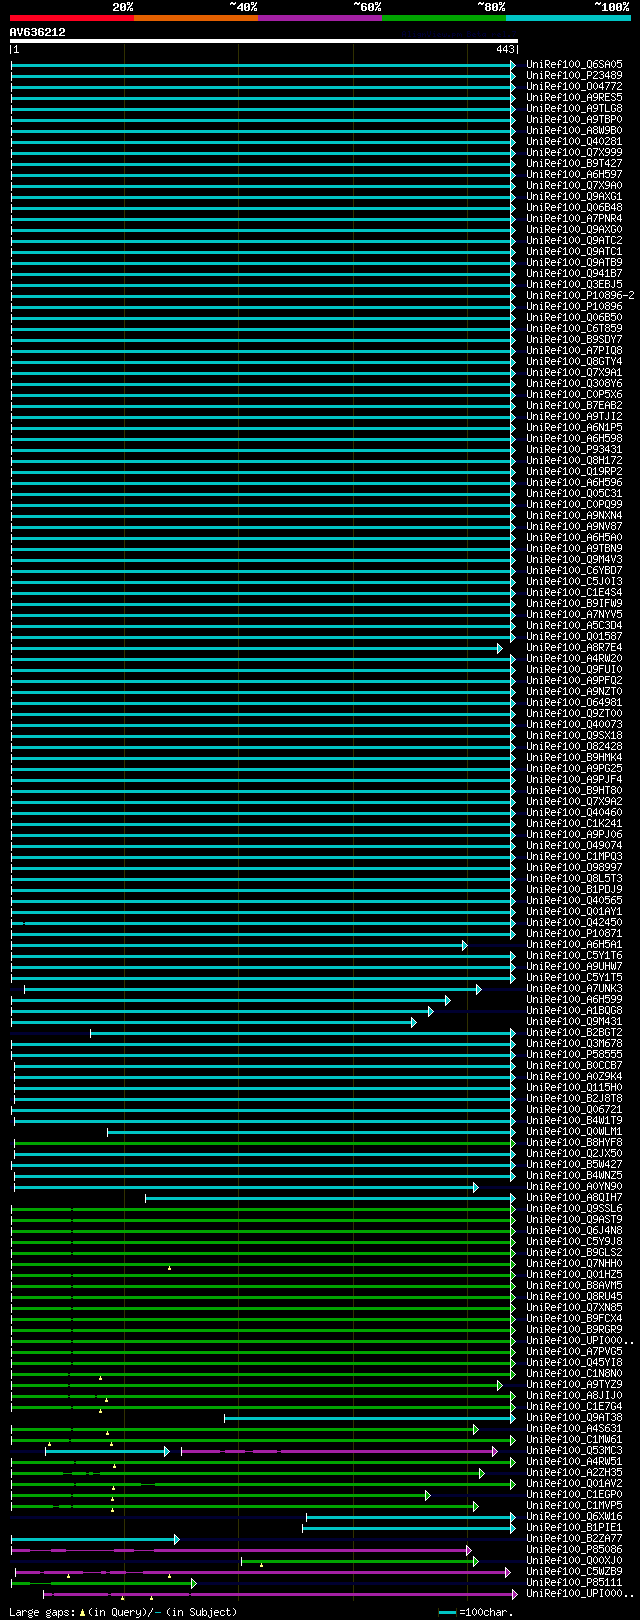Click the UniRef100_Q9M431 label
The width and height of the screenshot is (640, 1620).
click(x=574, y=1022)
